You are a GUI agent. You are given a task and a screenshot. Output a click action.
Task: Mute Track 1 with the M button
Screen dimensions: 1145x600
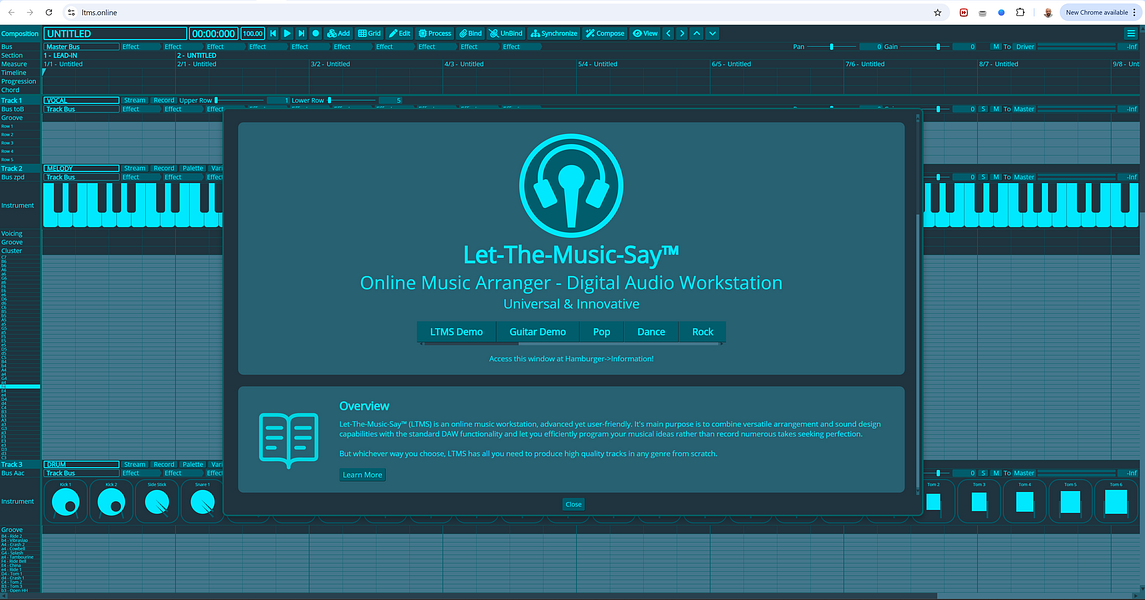click(996, 109)
